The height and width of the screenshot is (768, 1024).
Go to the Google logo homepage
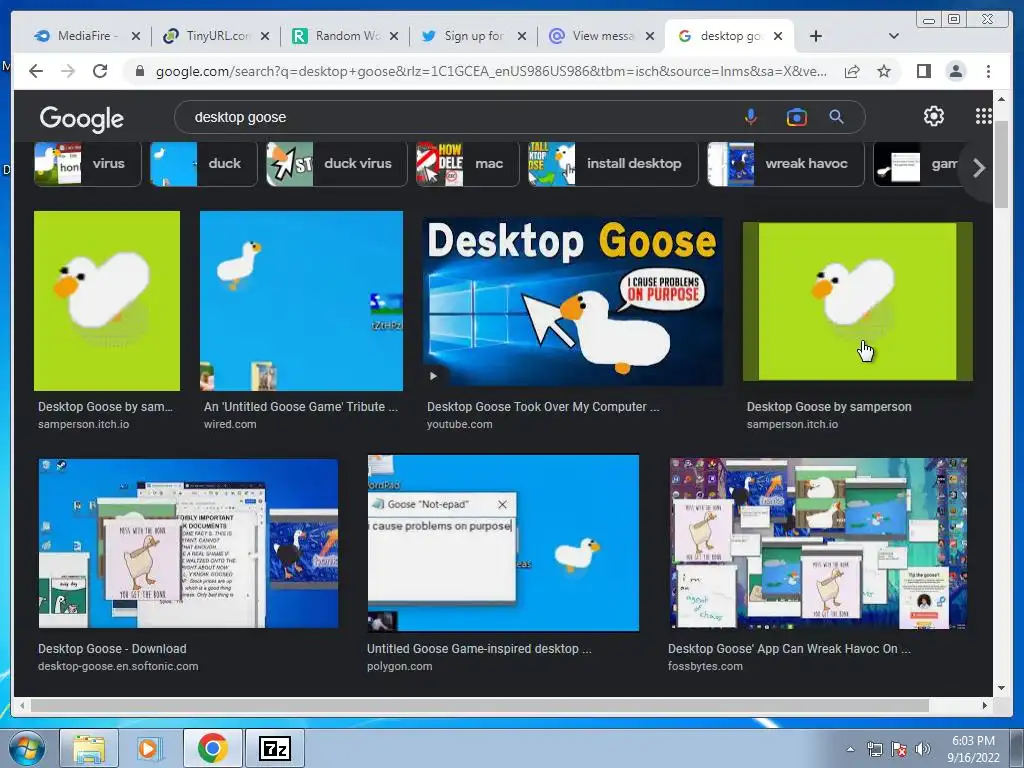pos(82,119)
